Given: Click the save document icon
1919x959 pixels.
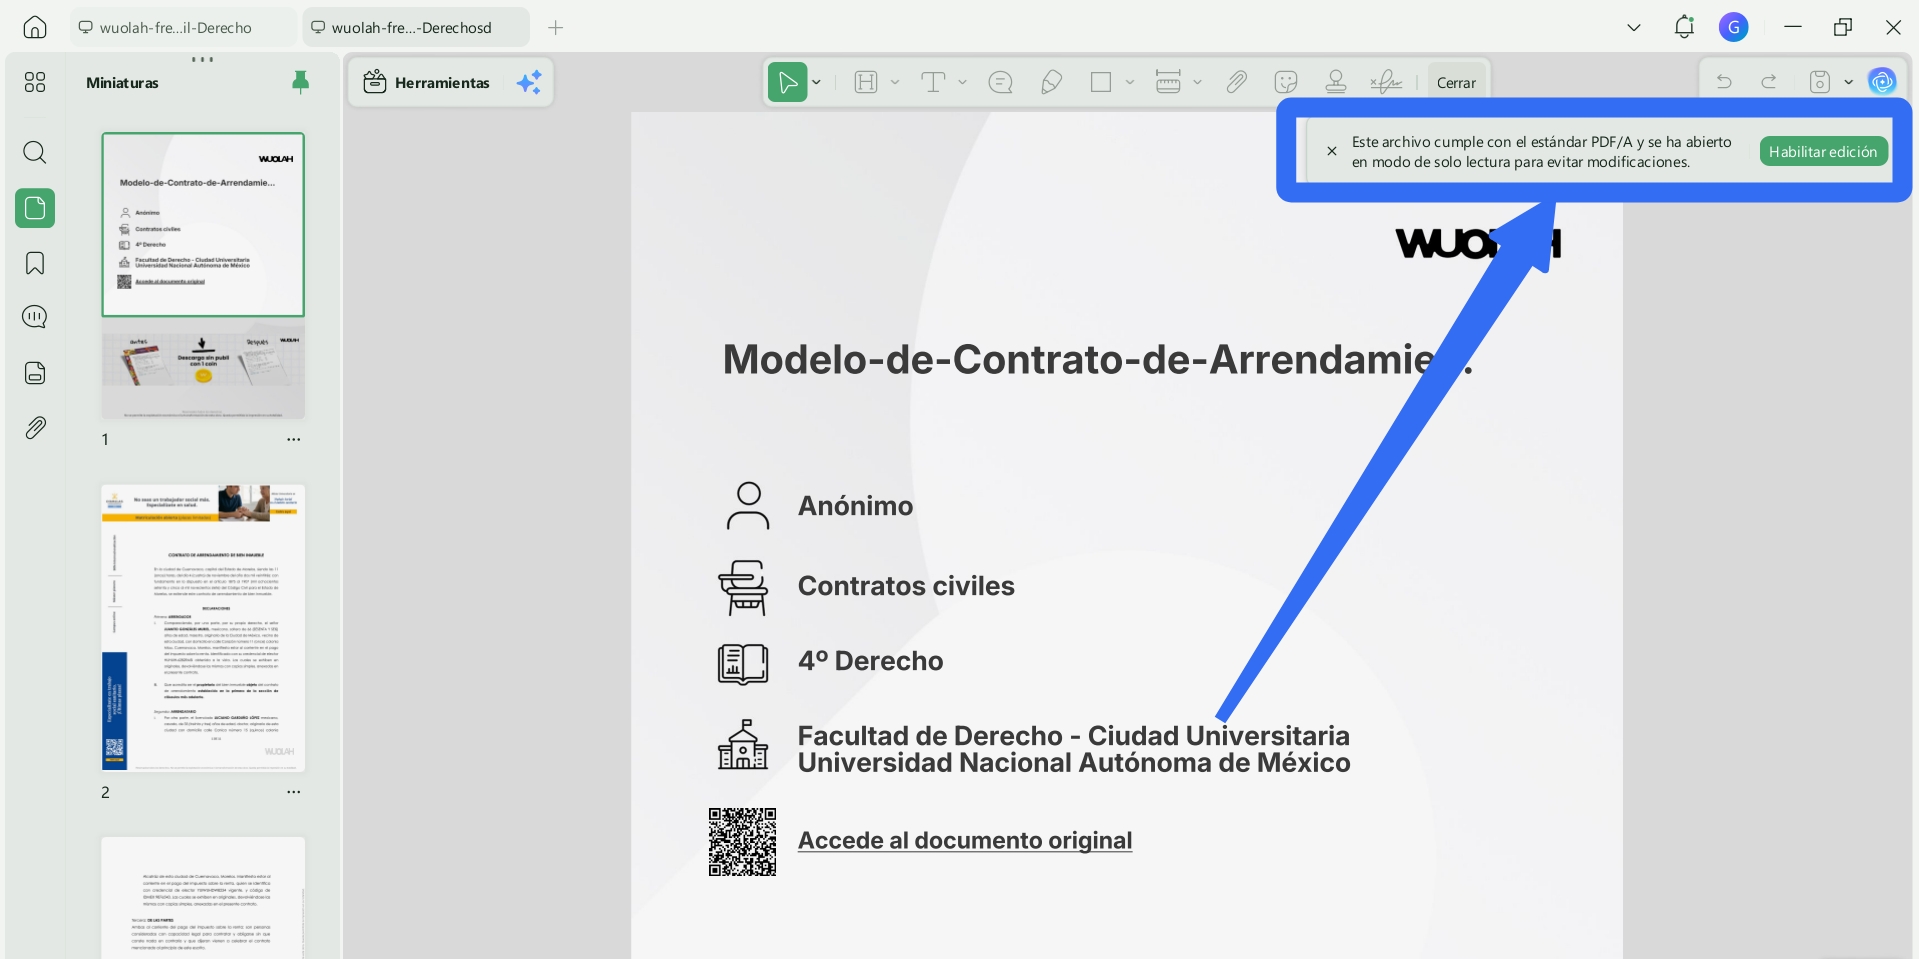Looking at the screenshot, I should tap(1820, 82).
